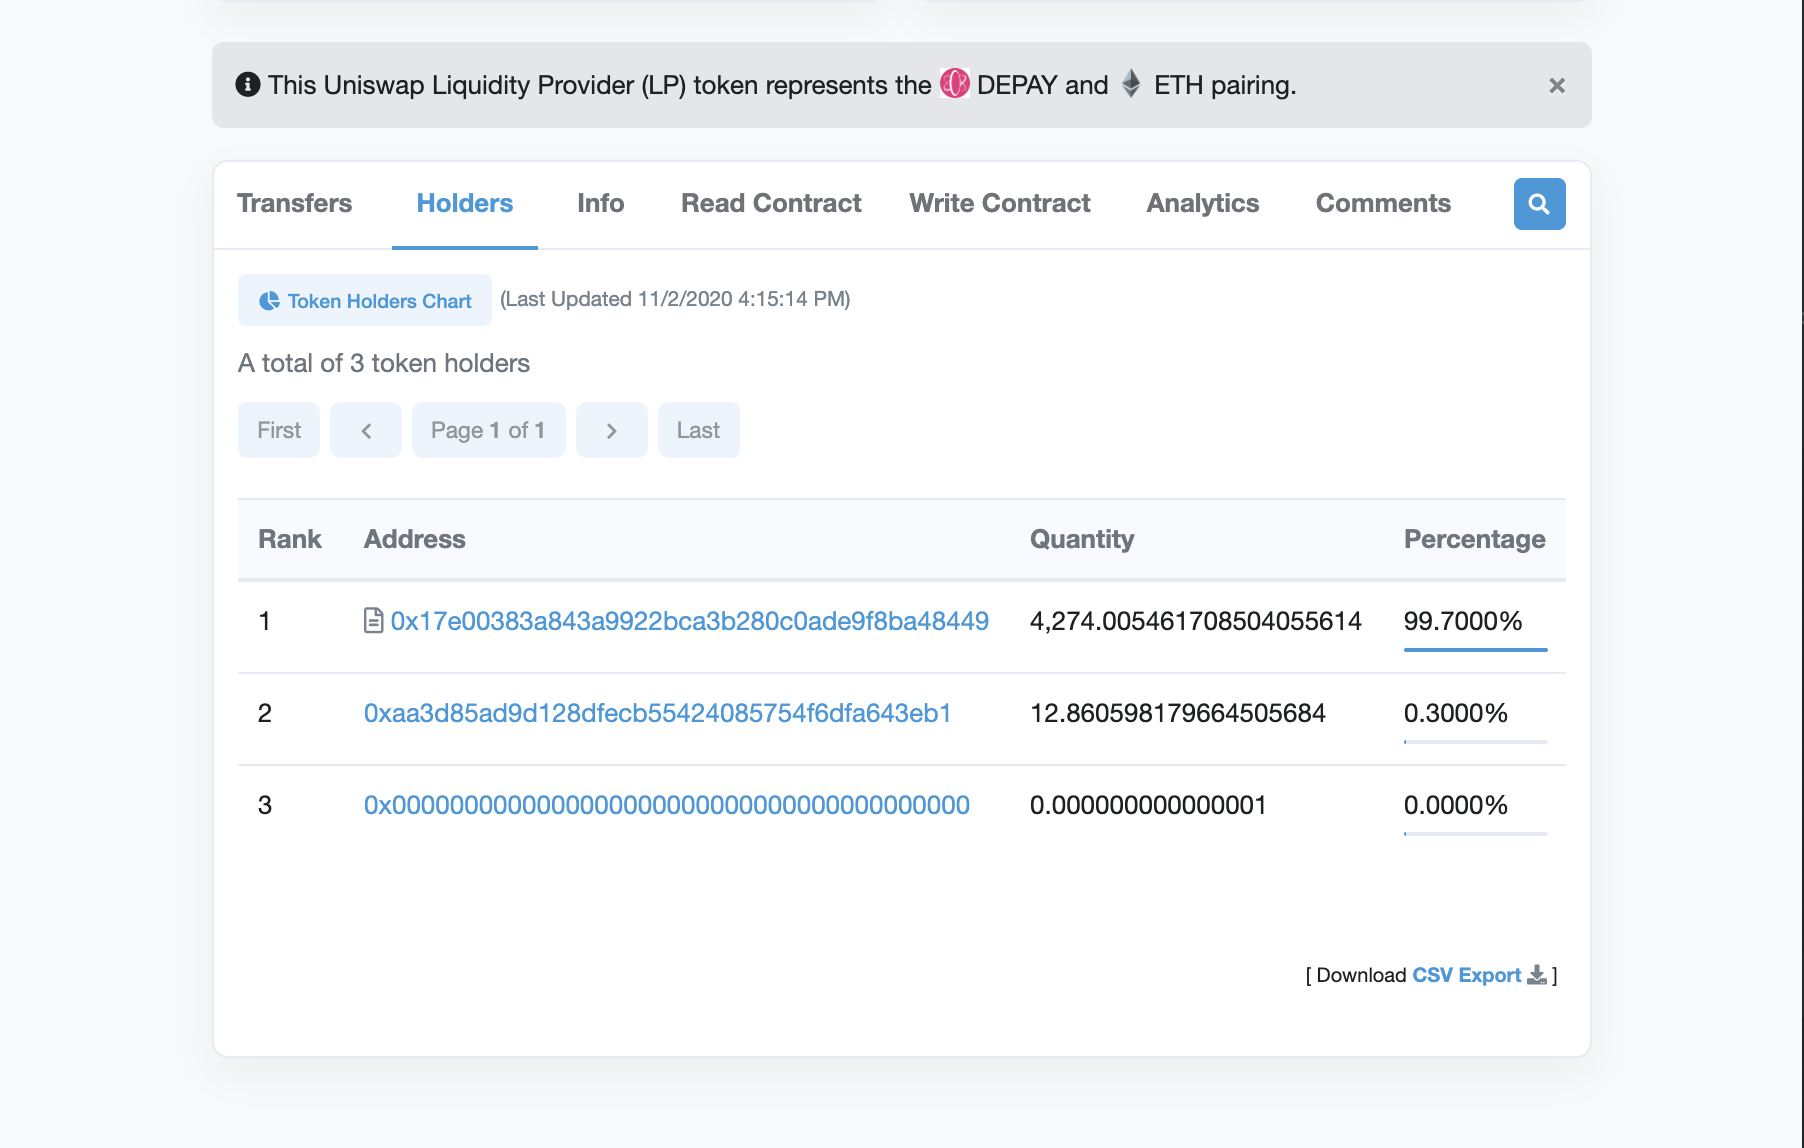
Task: Click the info circle icon in banner
Action: 248,85
